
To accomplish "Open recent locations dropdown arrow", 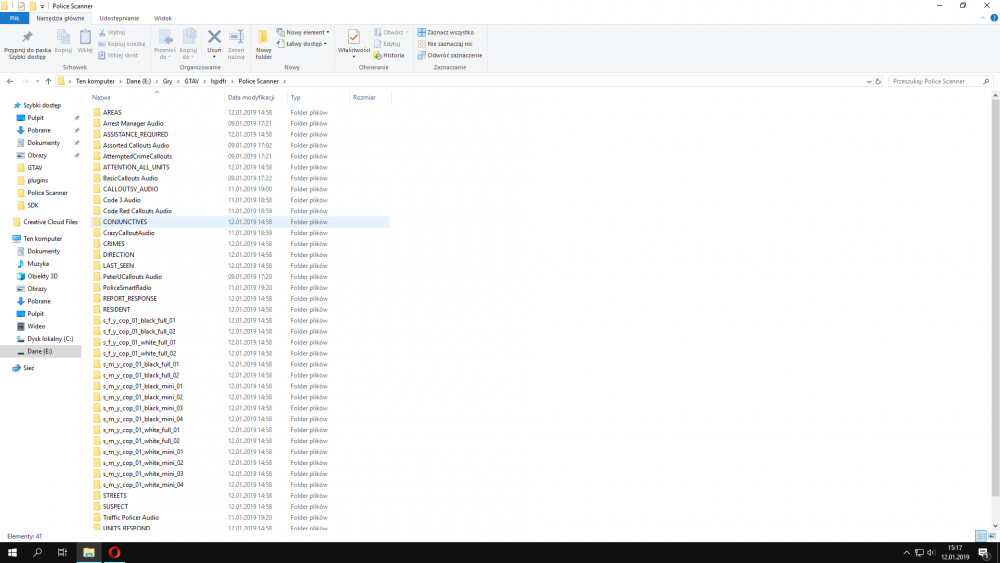I will 37,81.
